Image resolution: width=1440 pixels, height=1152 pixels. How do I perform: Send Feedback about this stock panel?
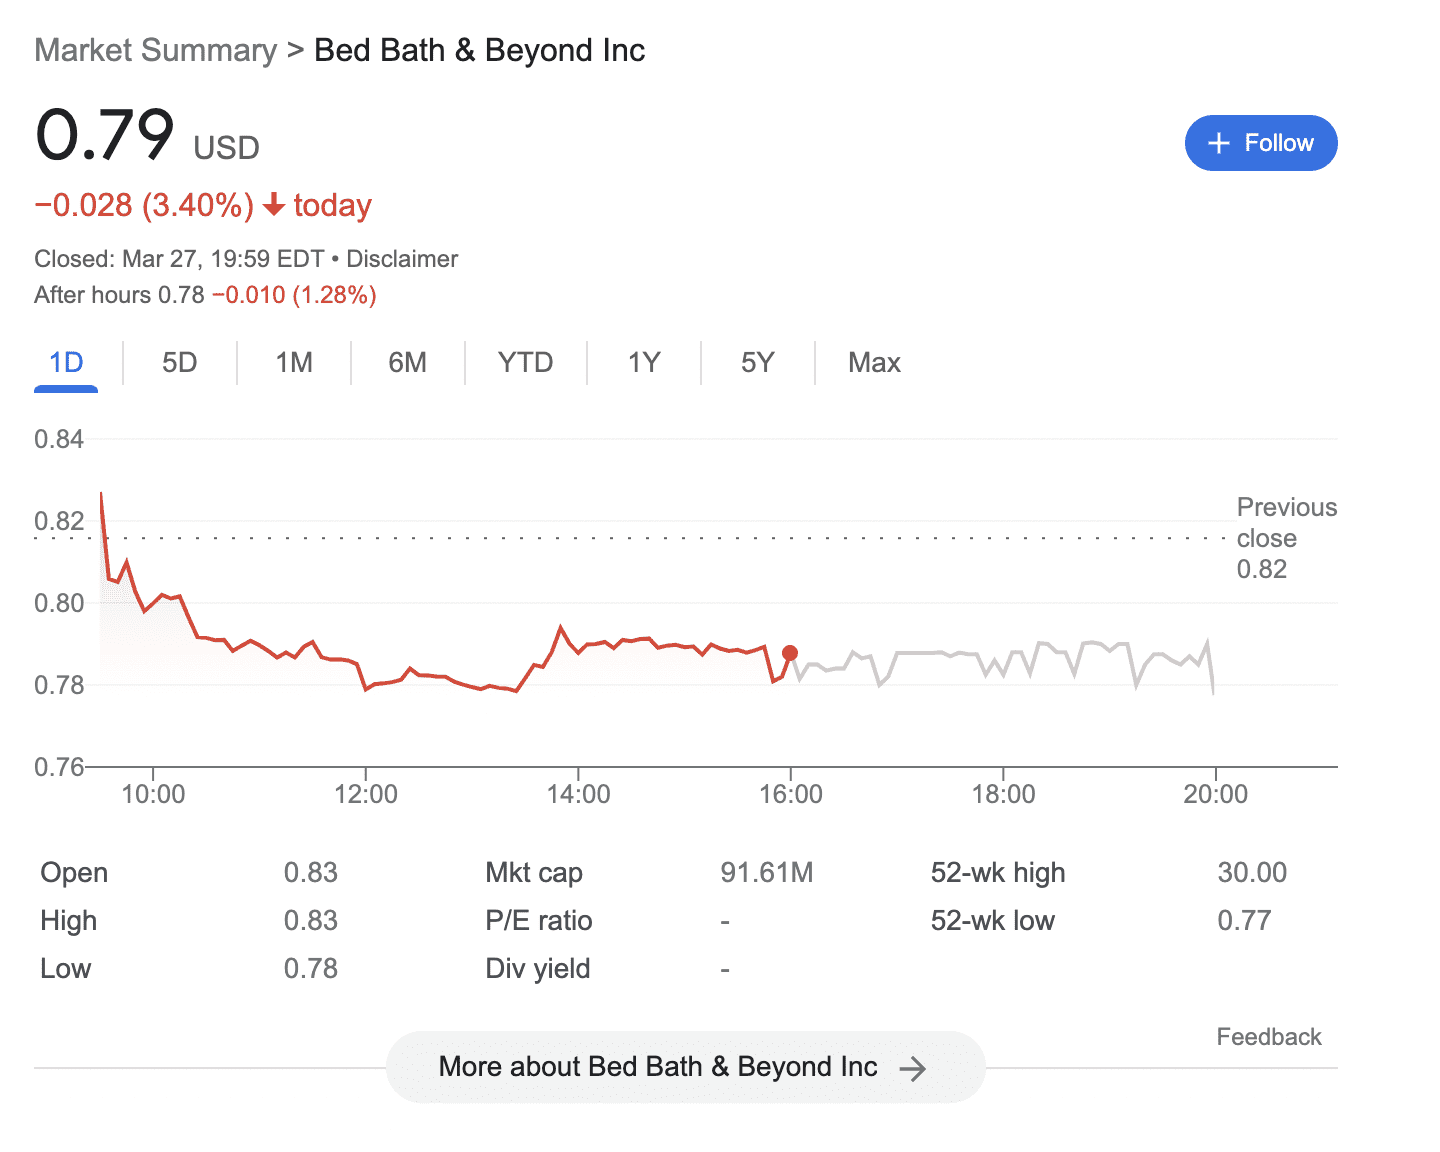(1268, 1037)
